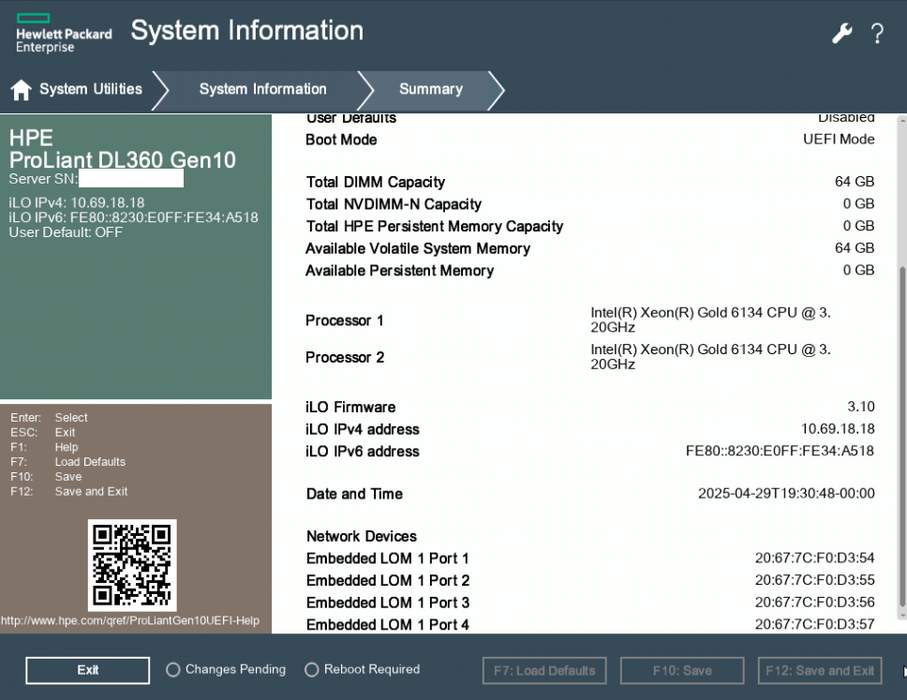This screenshot has width=907, height=700.
Task: Click F1 Help entry in key legend
Action: [x=44, y=447]
